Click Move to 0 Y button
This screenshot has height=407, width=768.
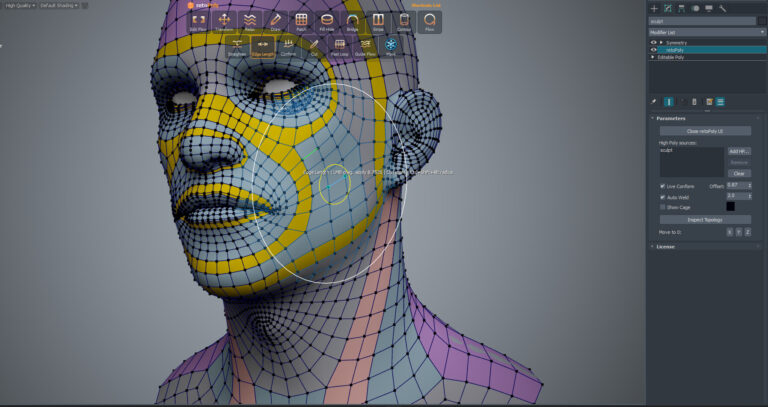[739, 232]
